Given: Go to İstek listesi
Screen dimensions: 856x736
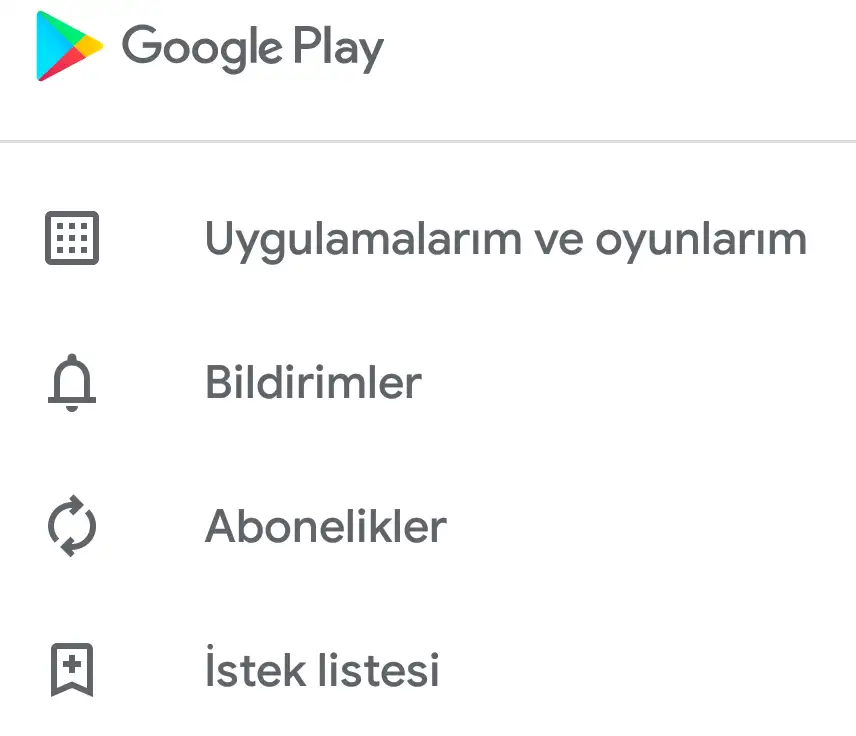Looking at the screenshot, I should 322,670.
